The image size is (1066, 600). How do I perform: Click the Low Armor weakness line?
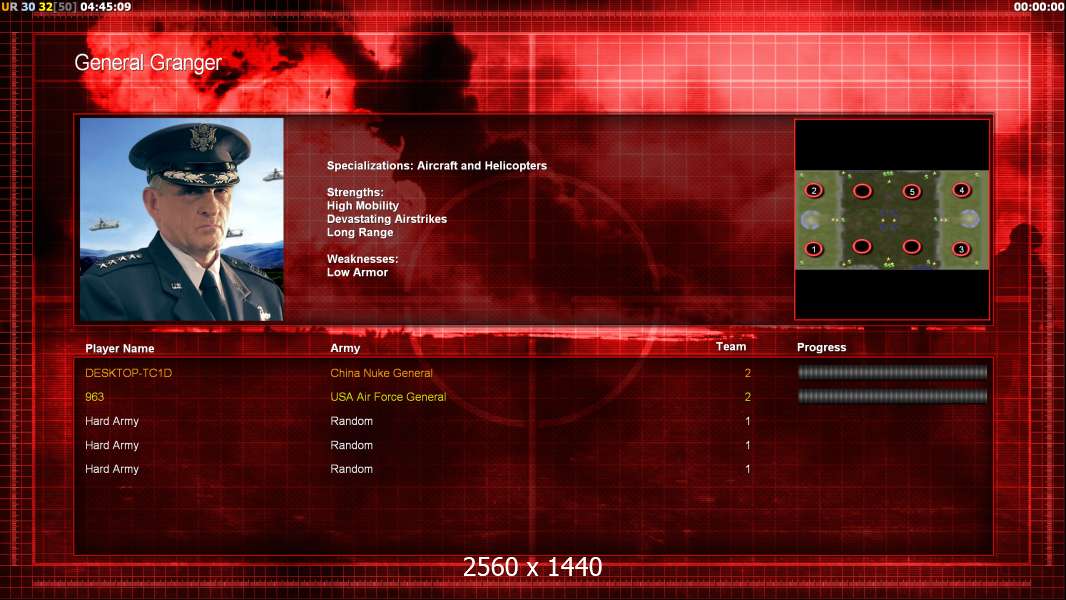(x=357, y=272)
